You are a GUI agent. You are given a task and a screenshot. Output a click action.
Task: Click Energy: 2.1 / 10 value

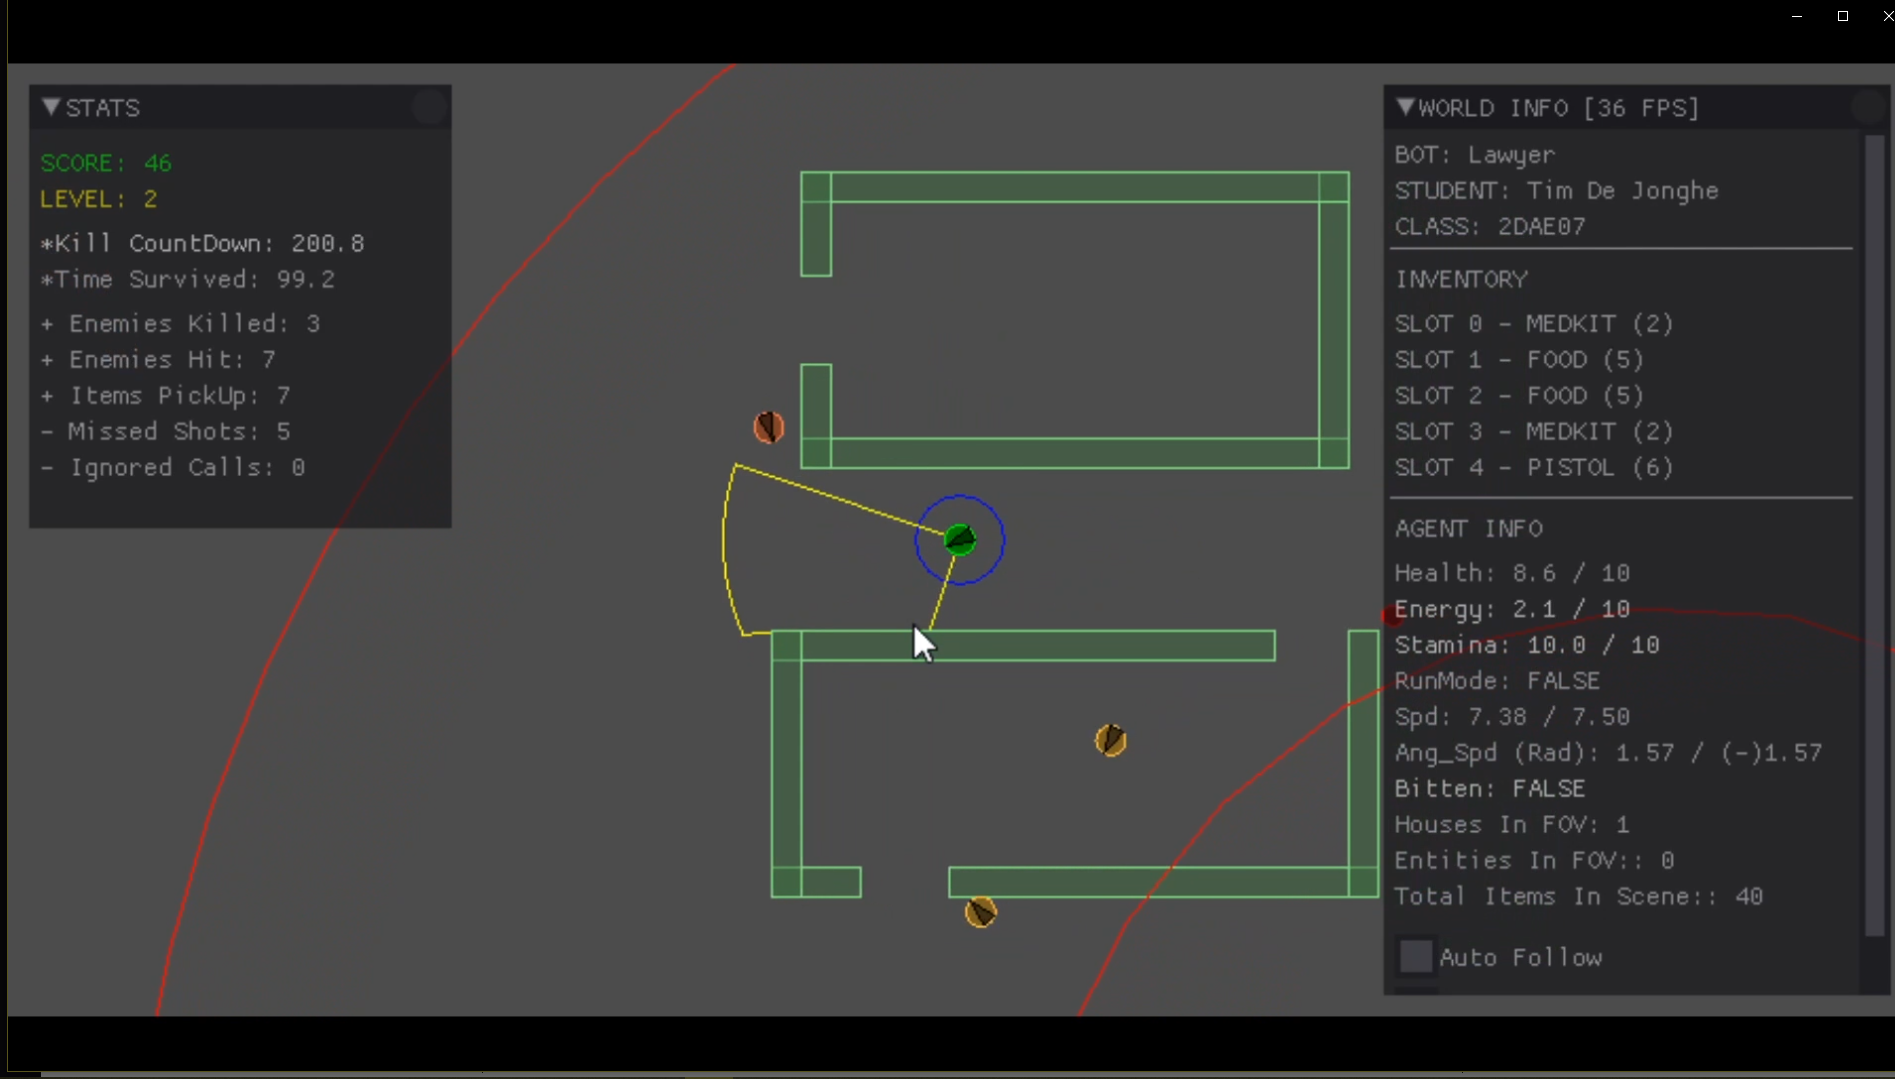click(x=1513, y=609)
